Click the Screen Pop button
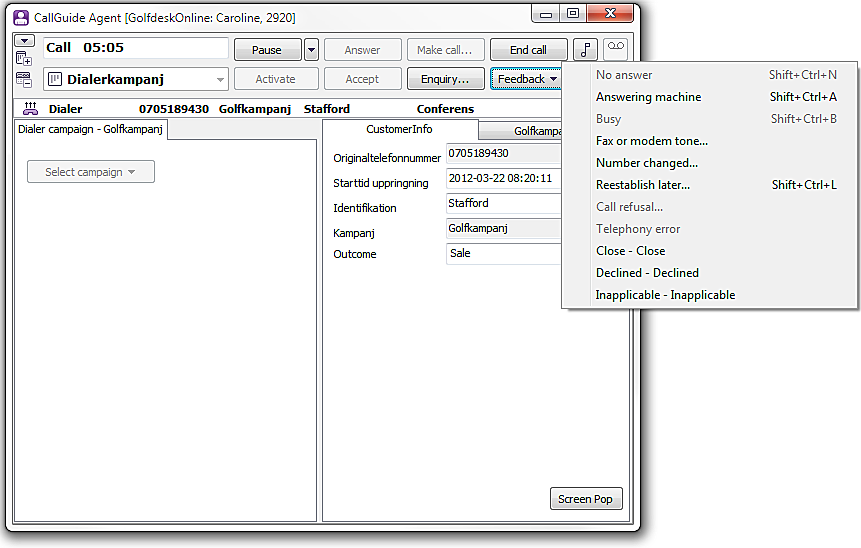The height and width of the screenshot is (548, 861). (x=586, y=499)
